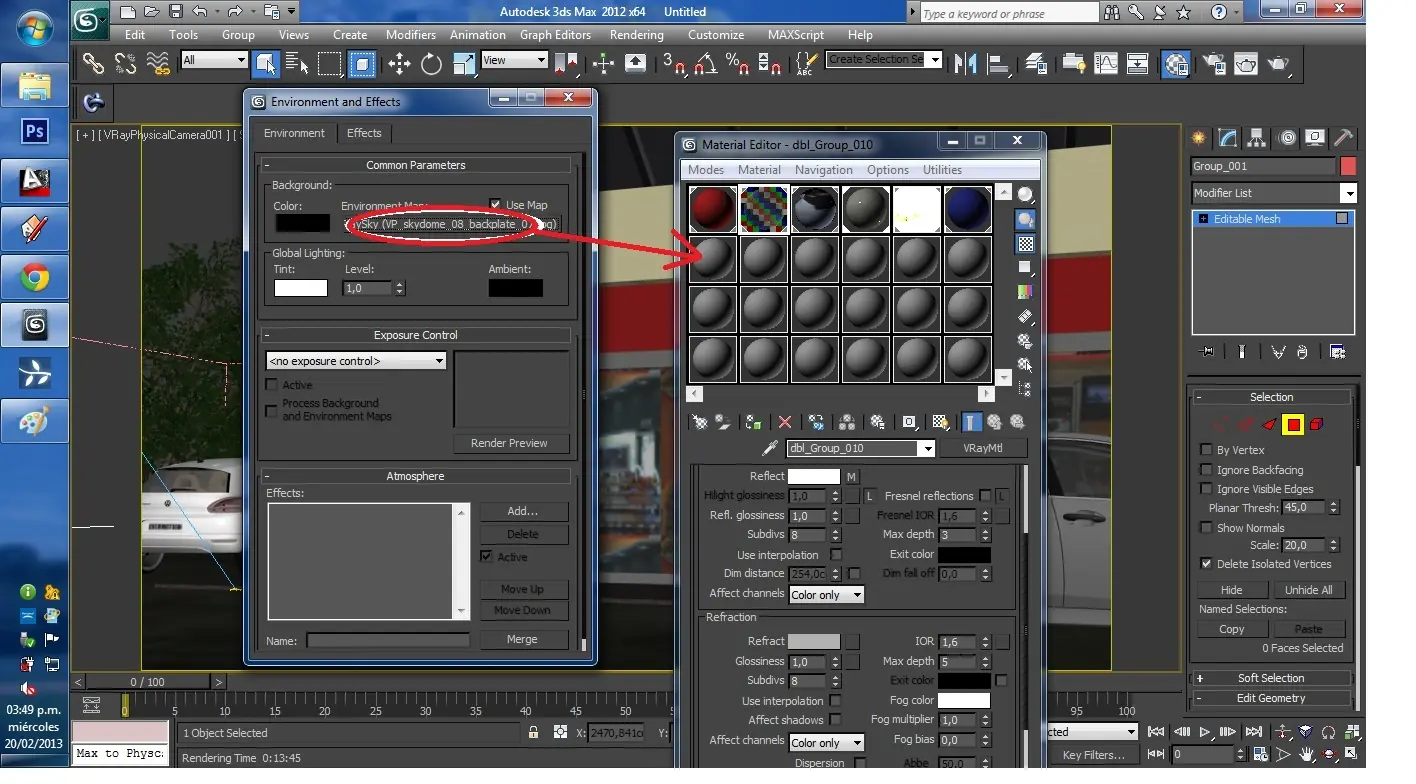The width and height of the screenshot is (1416, 784).
Task: Open the Utilities hammer panel tab
Action: tap(1344, 138)
